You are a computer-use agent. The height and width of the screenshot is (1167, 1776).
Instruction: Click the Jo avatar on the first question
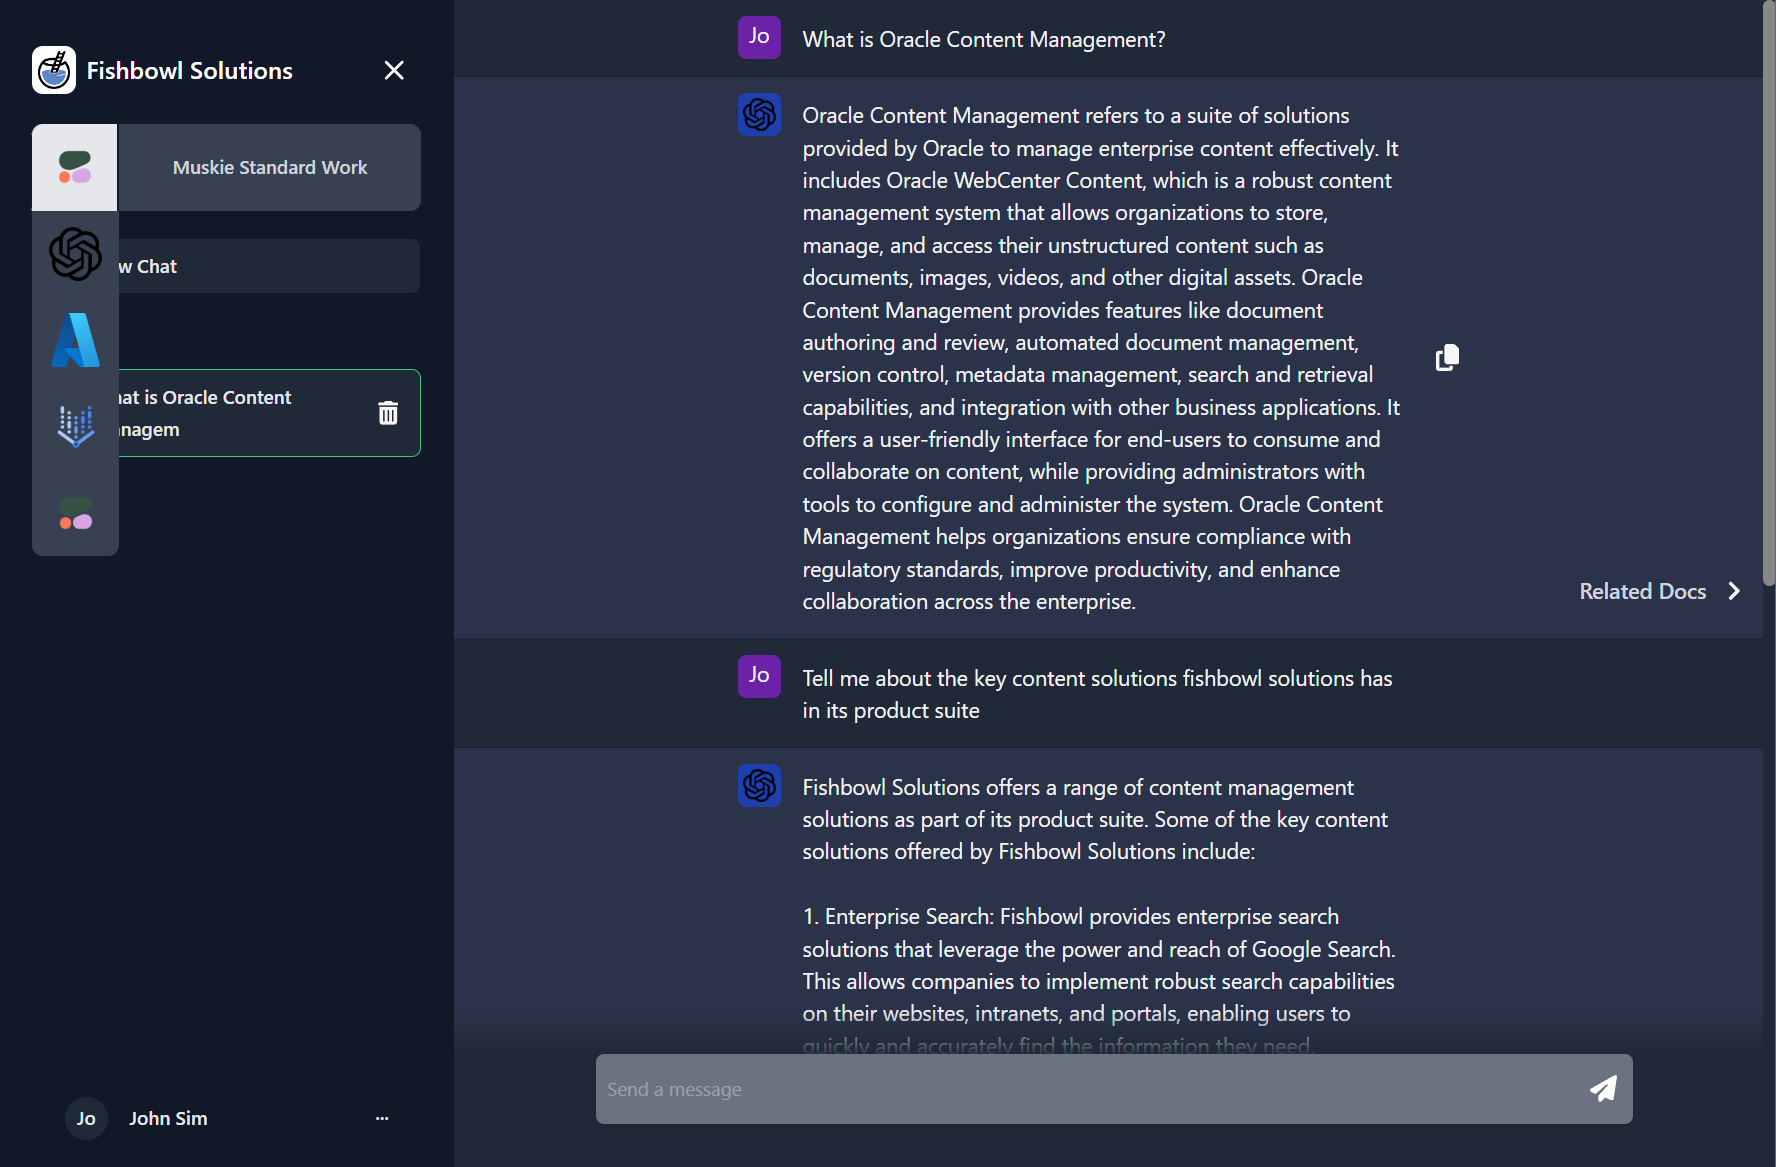coord(759,37)
